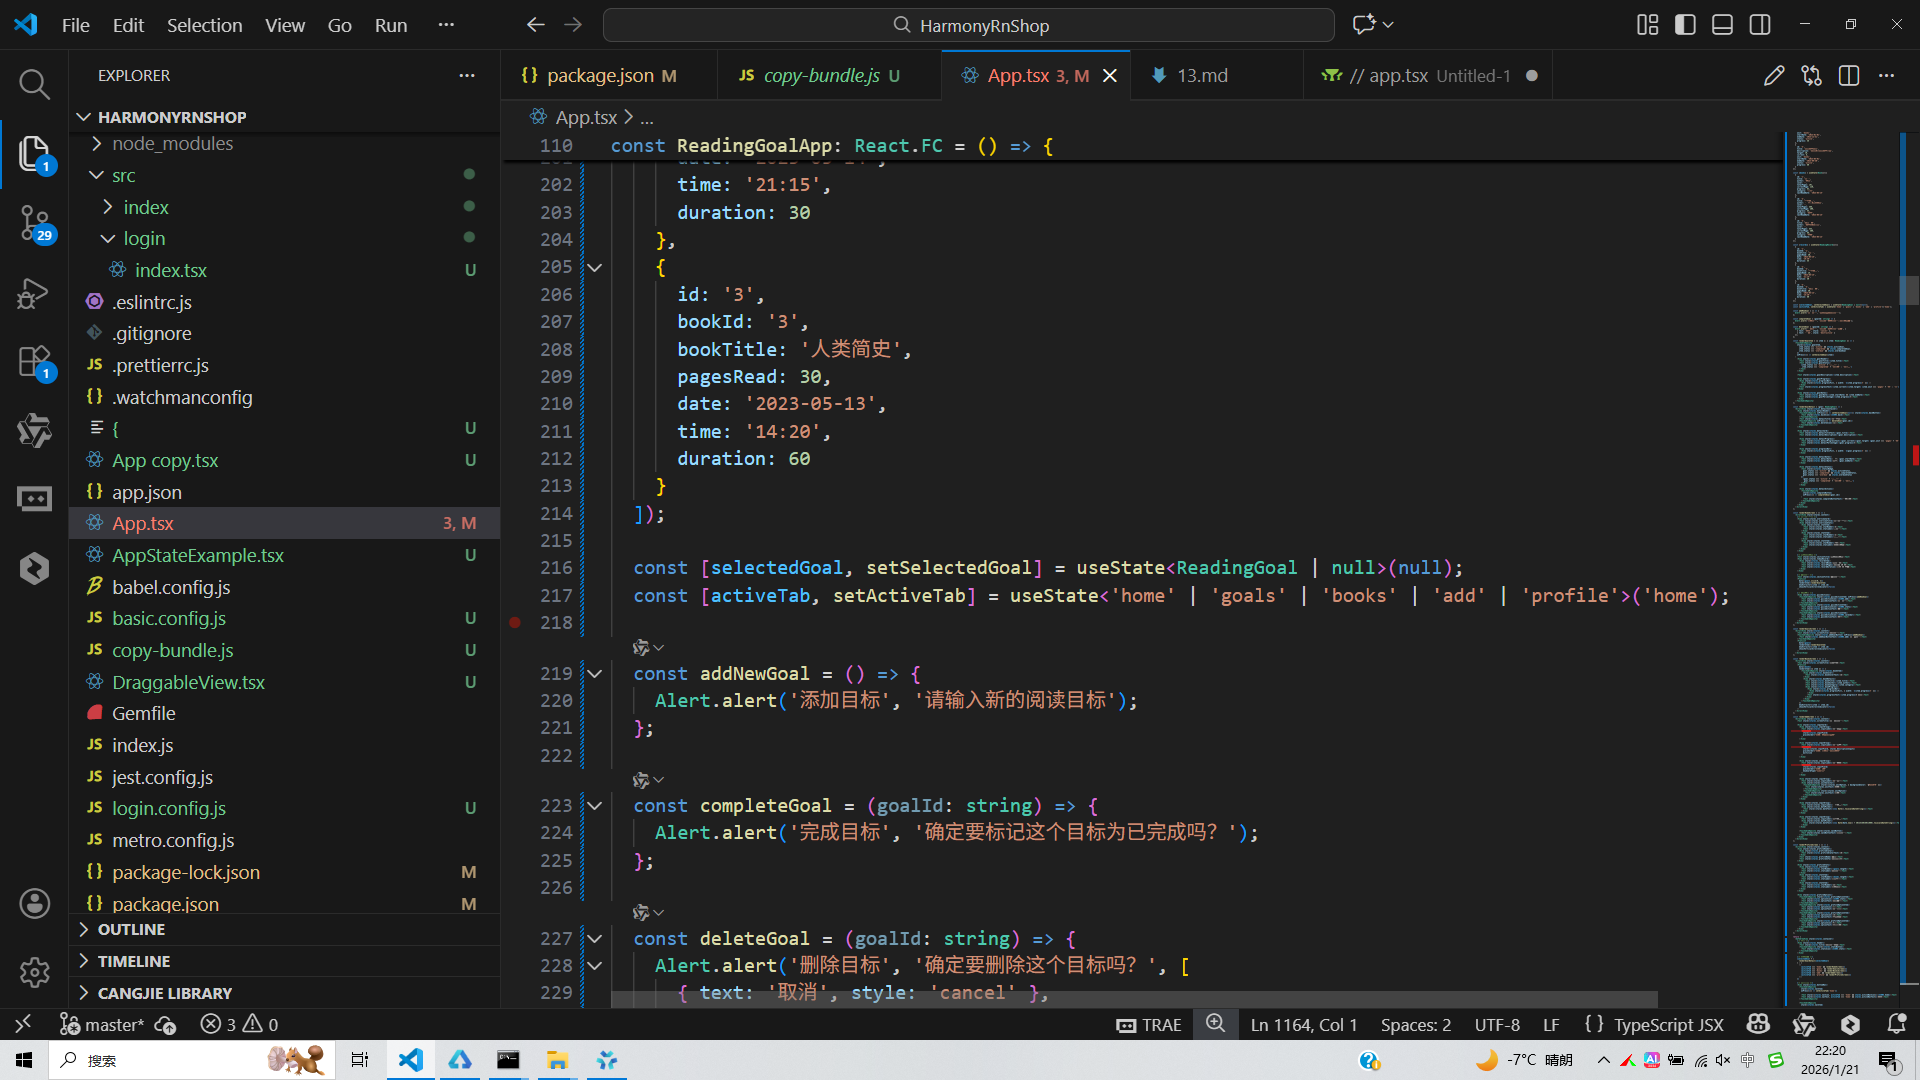Image resolution: width=1920 pixels, height=1080 pixels.
Task: Change language mode TypeScript JSX
Action: coord(1668,1024)
